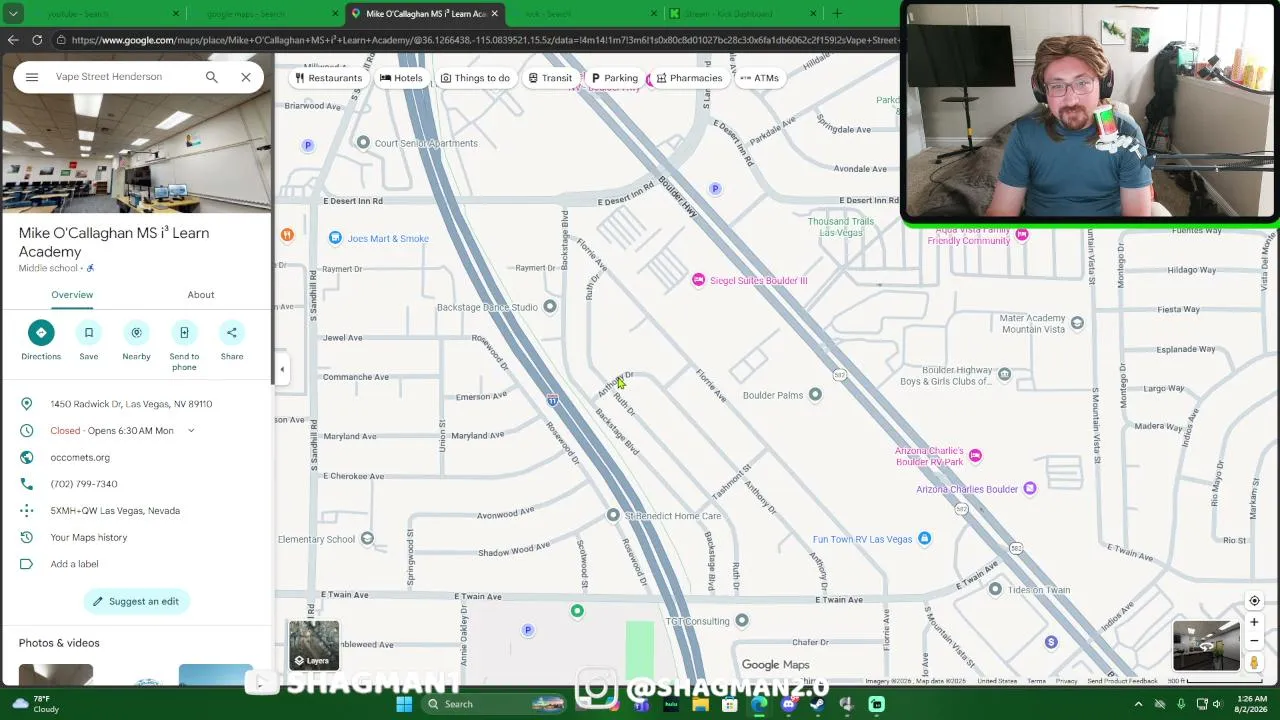The width and height of the screenshot is (1280, 720).
Task: Show Pharmacies on the map
Action: coord(689,78)
